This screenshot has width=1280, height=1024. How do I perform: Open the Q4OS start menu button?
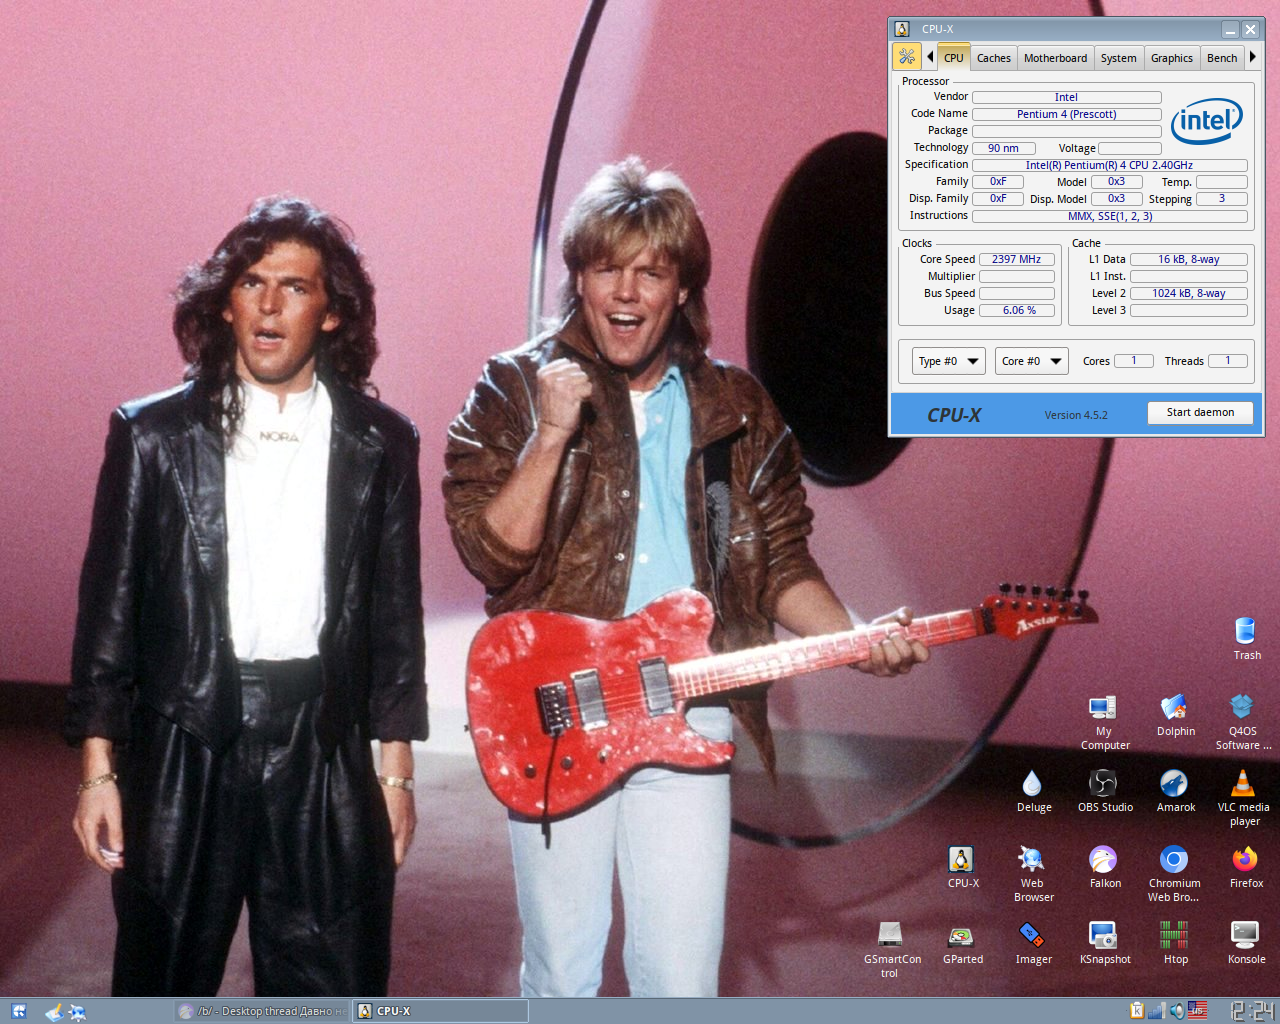point(18,1011)
